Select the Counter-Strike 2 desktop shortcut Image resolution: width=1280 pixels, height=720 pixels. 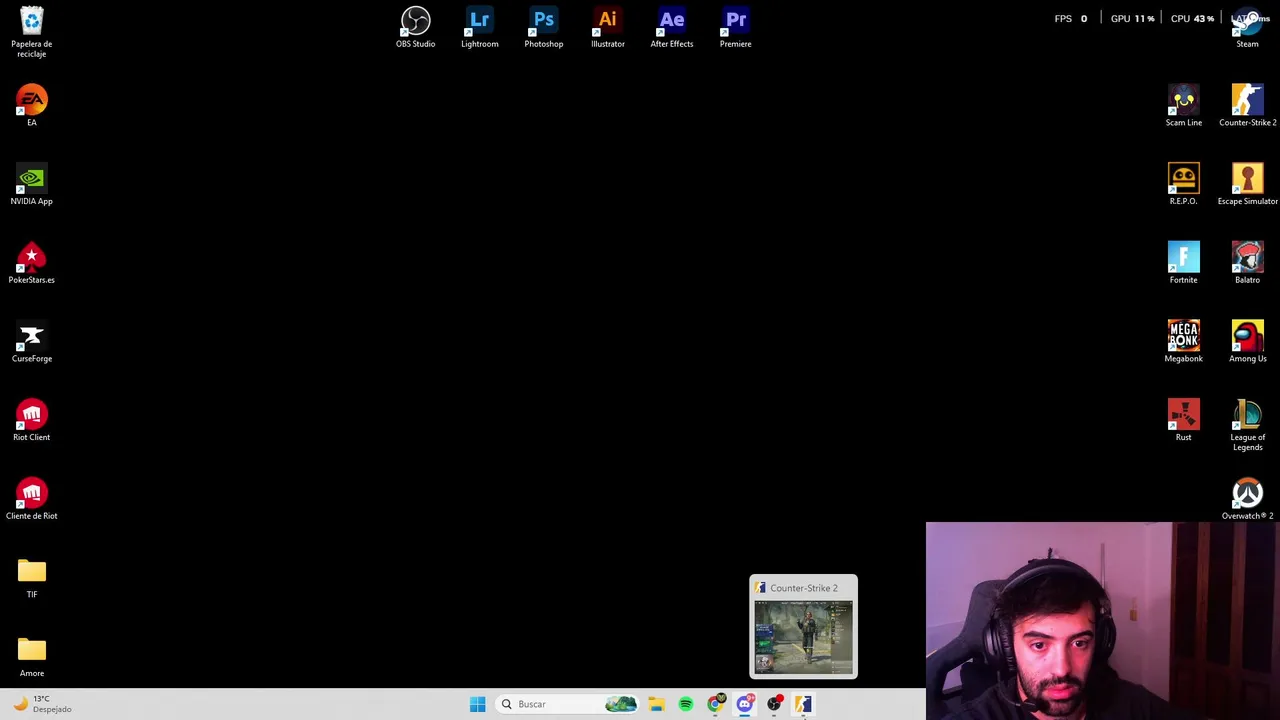(1248, 104)
